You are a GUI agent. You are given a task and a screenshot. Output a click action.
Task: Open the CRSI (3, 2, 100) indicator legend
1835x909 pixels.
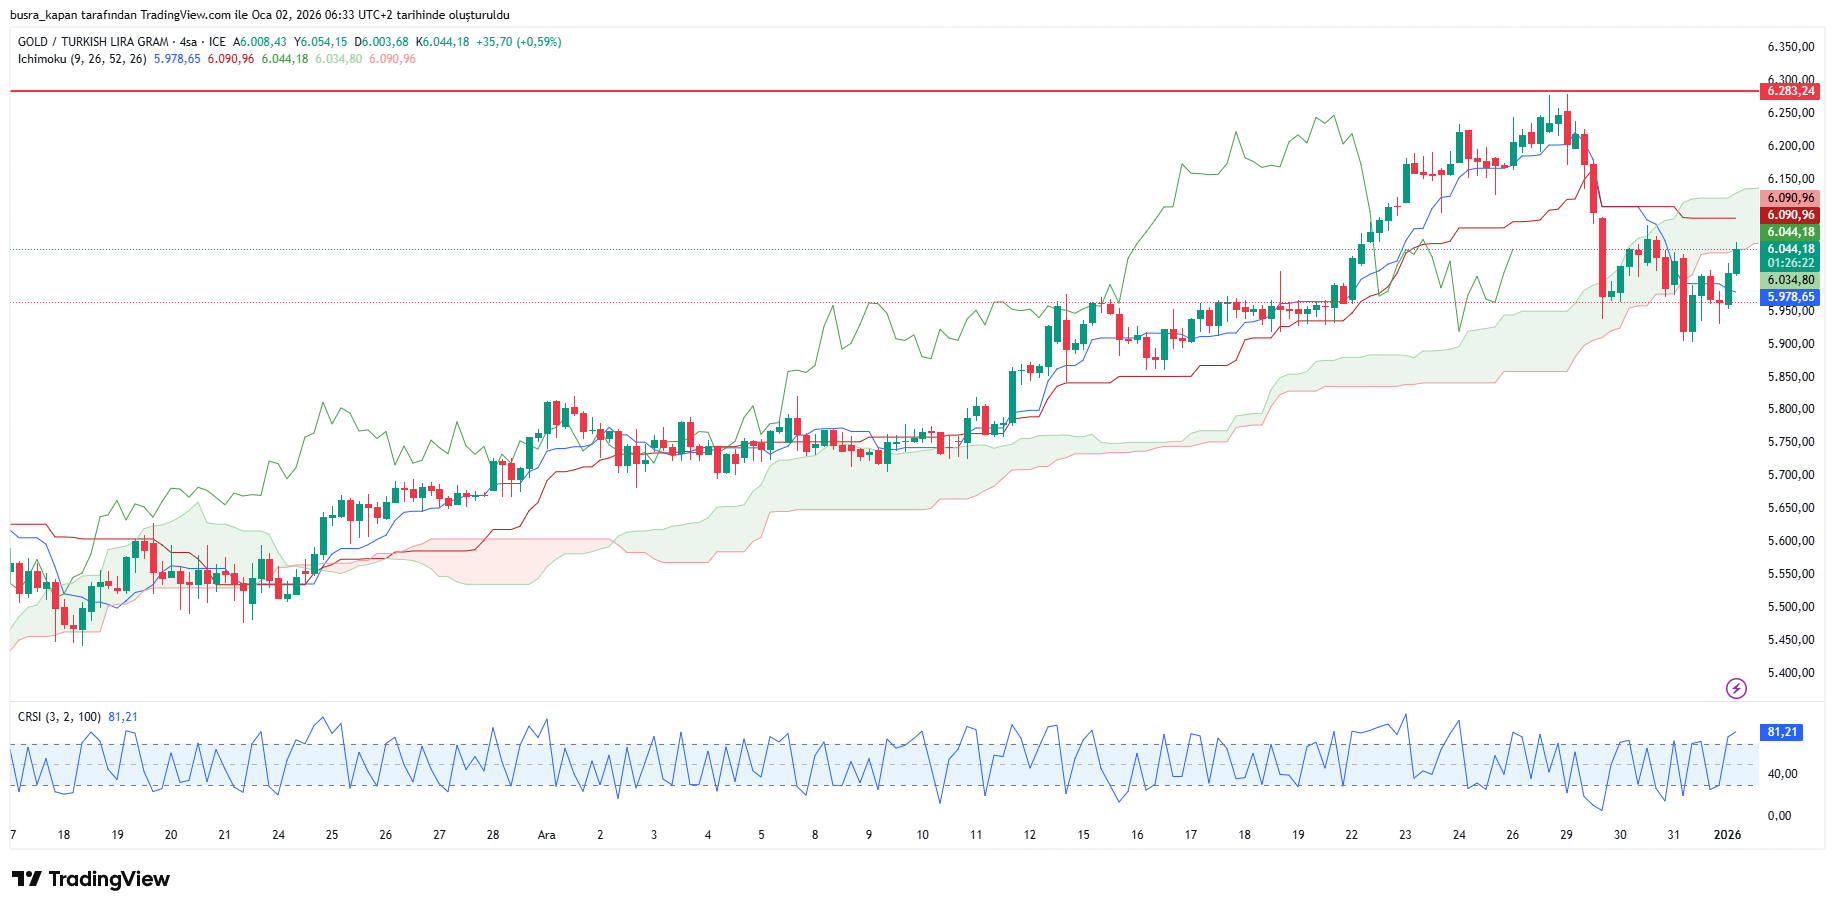tap(59, 717)
